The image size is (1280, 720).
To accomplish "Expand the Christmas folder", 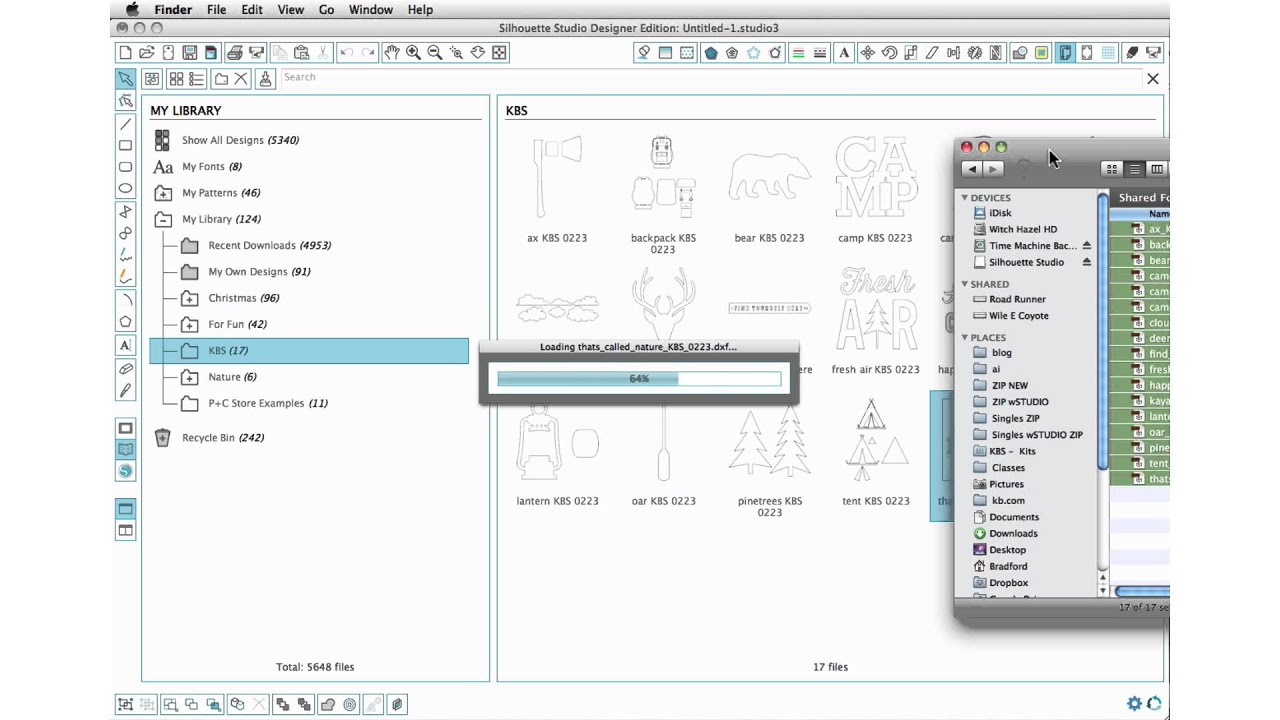I will (x=189, y=298).
